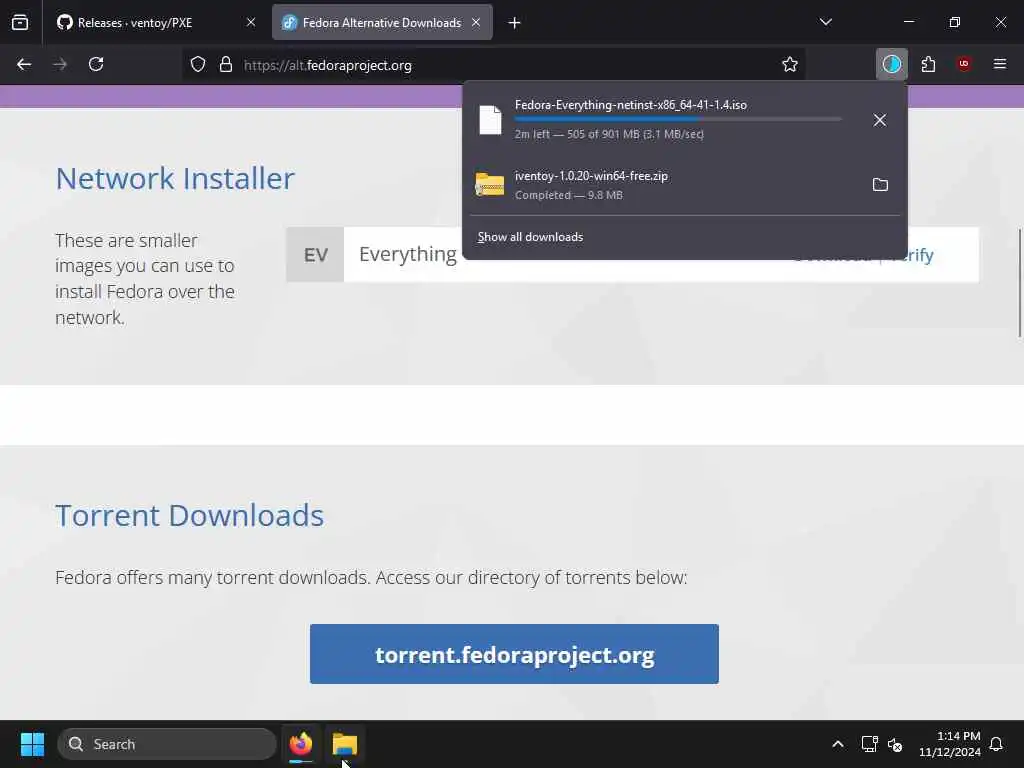The height and width of the screenshot is (768, 1024).
Task: Open the Firefox View tabs icon
Action: [20, 23]
